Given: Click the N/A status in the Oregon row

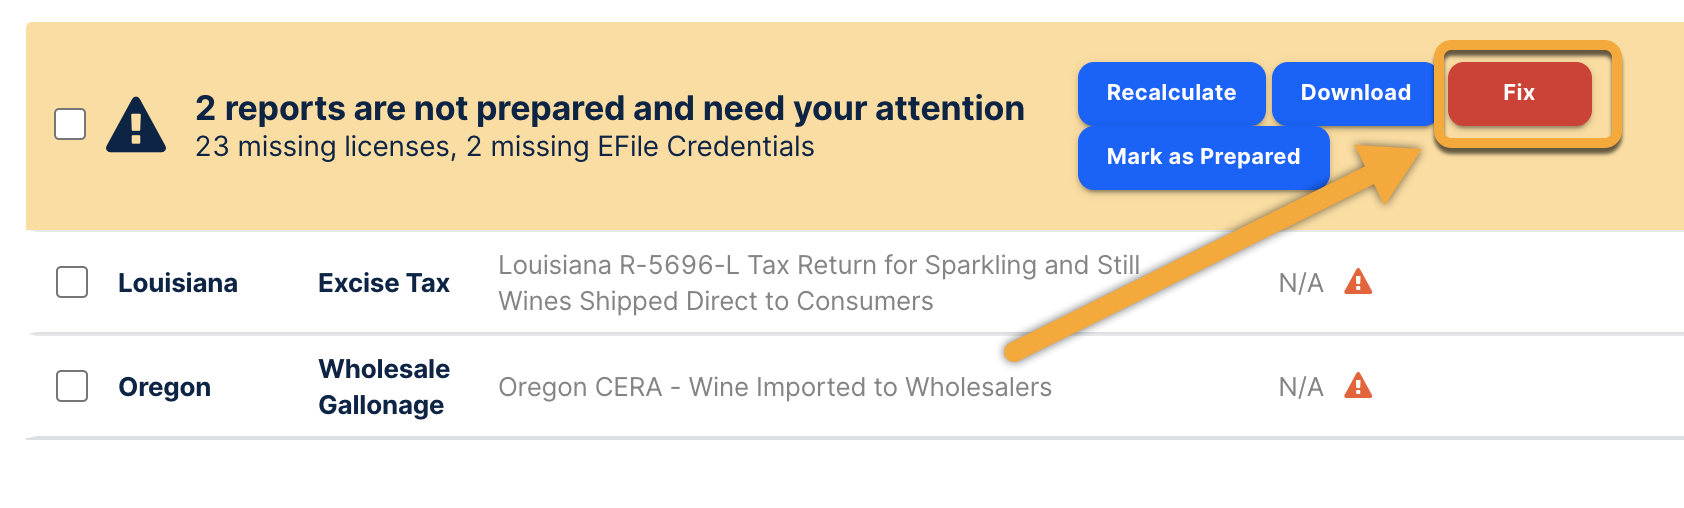Looking at the screenshot, I should (x=1300, y=387).
